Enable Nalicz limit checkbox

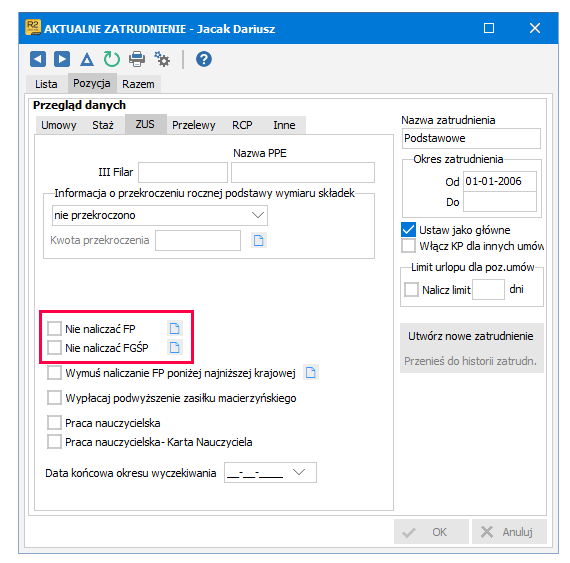point(411,290)
